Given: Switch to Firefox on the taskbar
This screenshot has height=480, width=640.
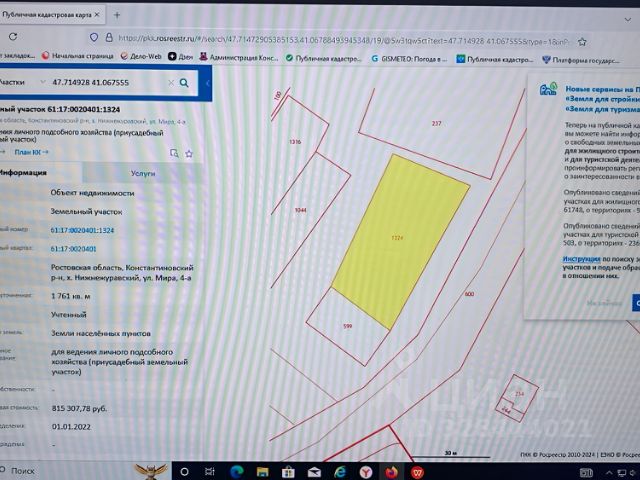Looking at the screenshot, I should [x=391, y=472].
